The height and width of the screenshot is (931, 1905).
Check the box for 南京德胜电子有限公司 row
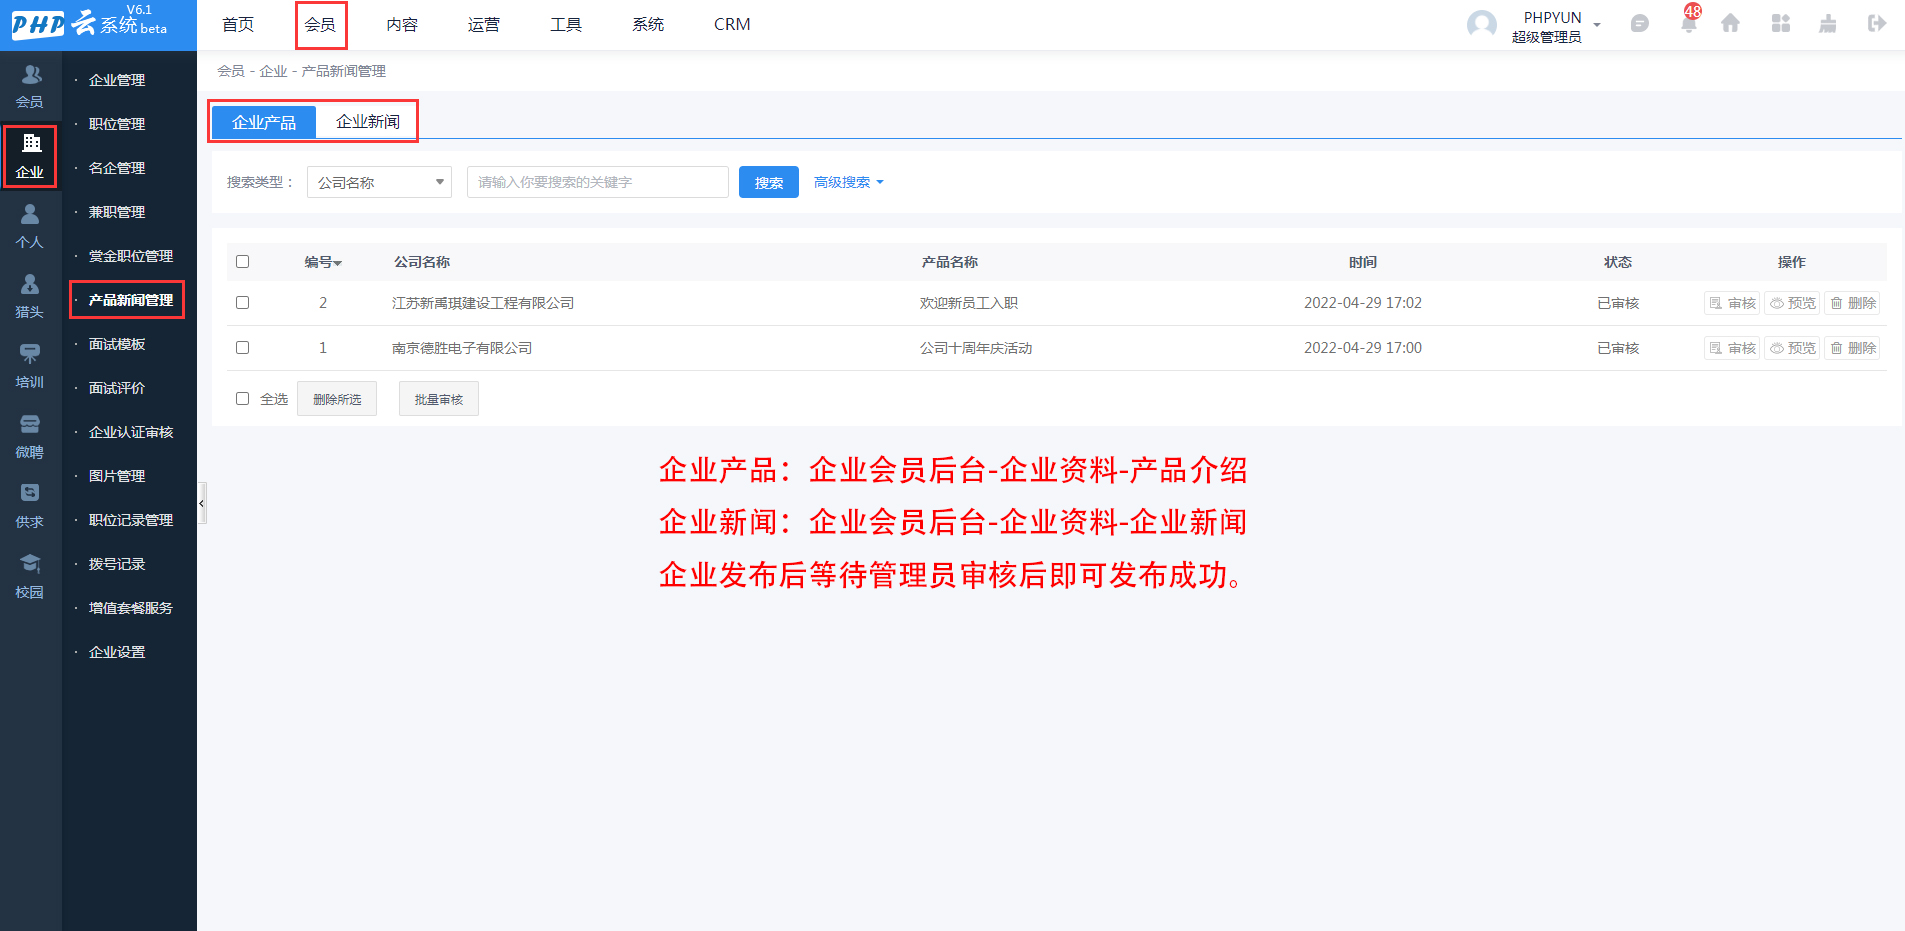click(242, 348)
